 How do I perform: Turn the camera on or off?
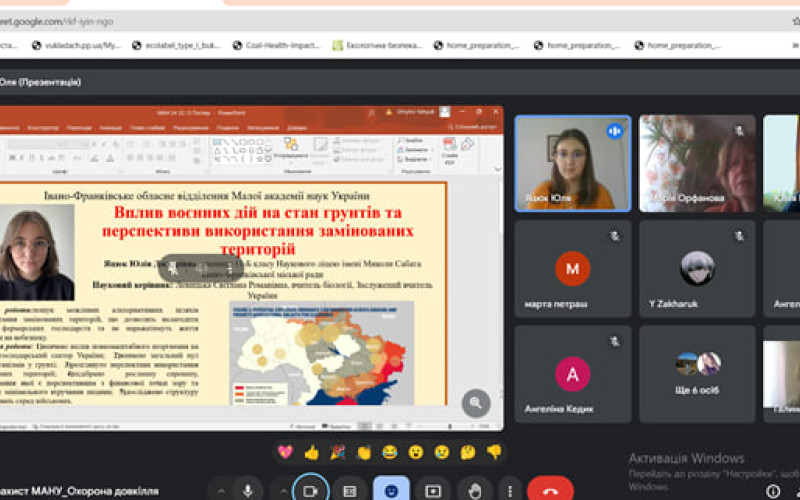point(310,490)
